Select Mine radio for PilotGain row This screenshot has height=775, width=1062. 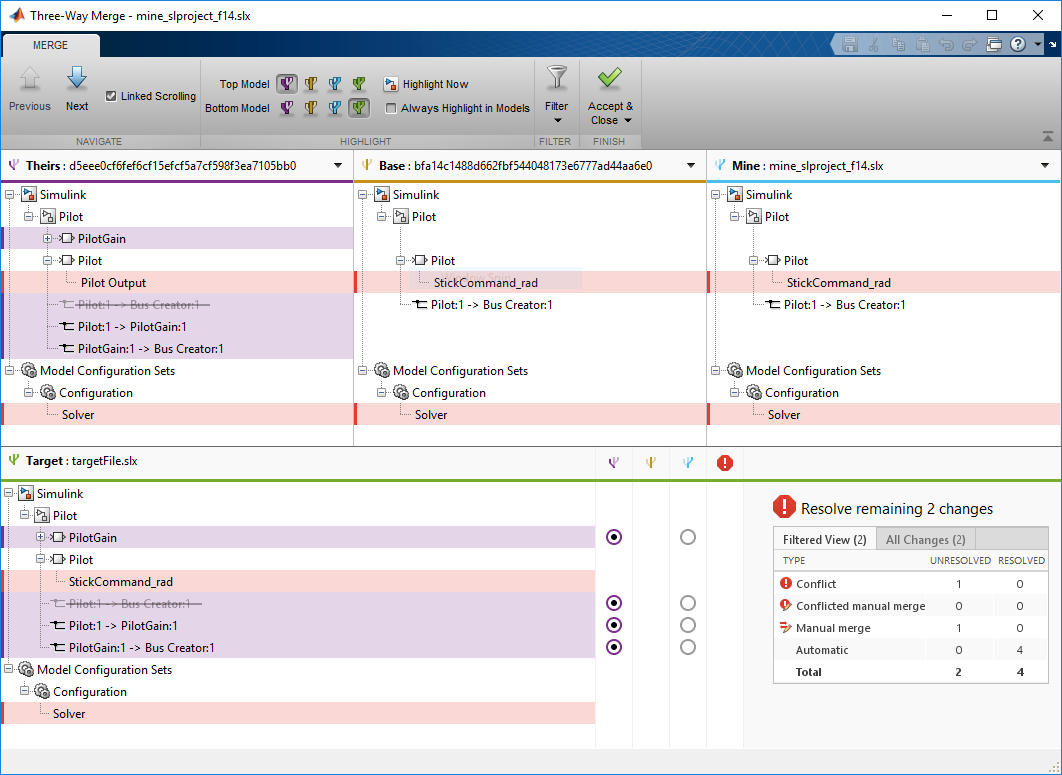point(687,537)
